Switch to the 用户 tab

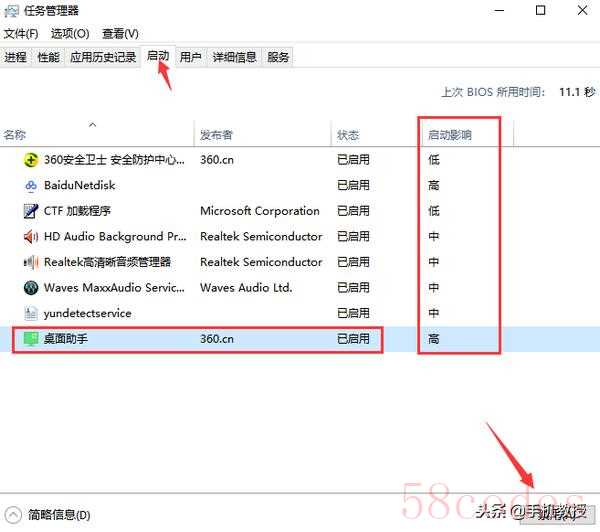pos(191,57)
